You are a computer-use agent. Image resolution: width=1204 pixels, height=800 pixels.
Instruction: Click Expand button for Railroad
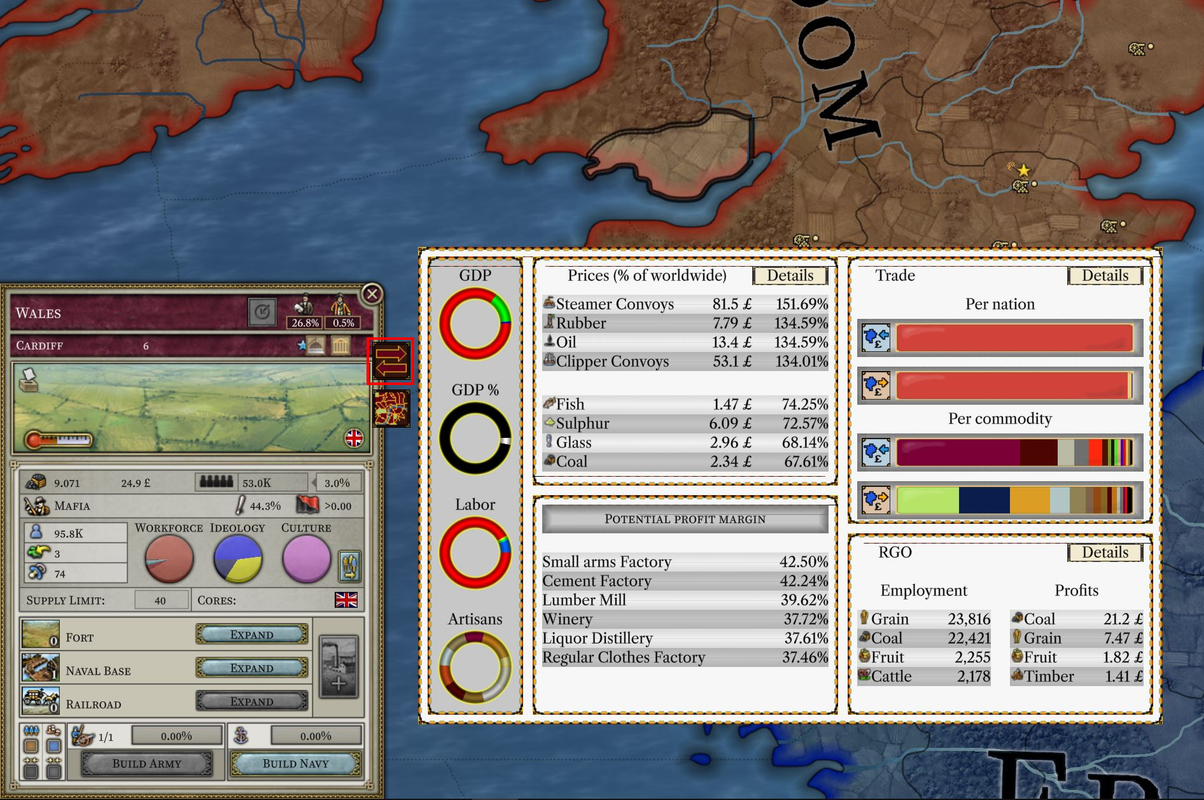pyautogui.click(x=251, y=701)
